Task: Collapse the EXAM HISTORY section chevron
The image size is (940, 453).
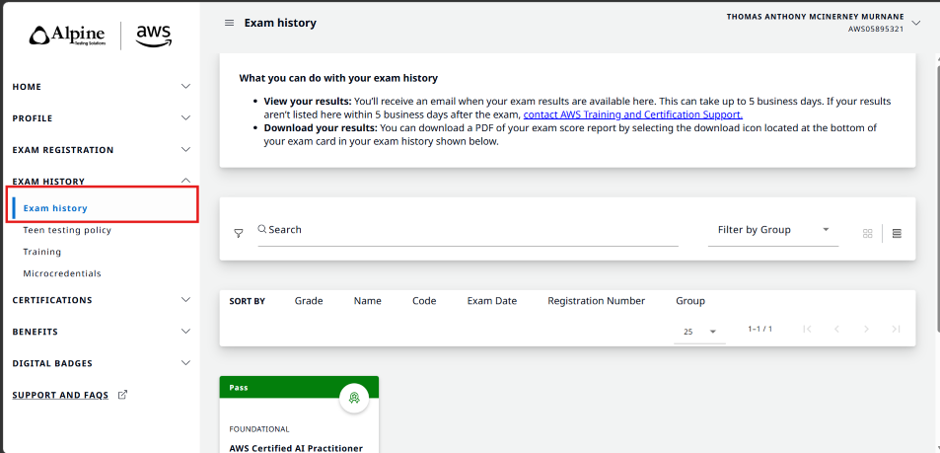Action: (x=186, y=180)
